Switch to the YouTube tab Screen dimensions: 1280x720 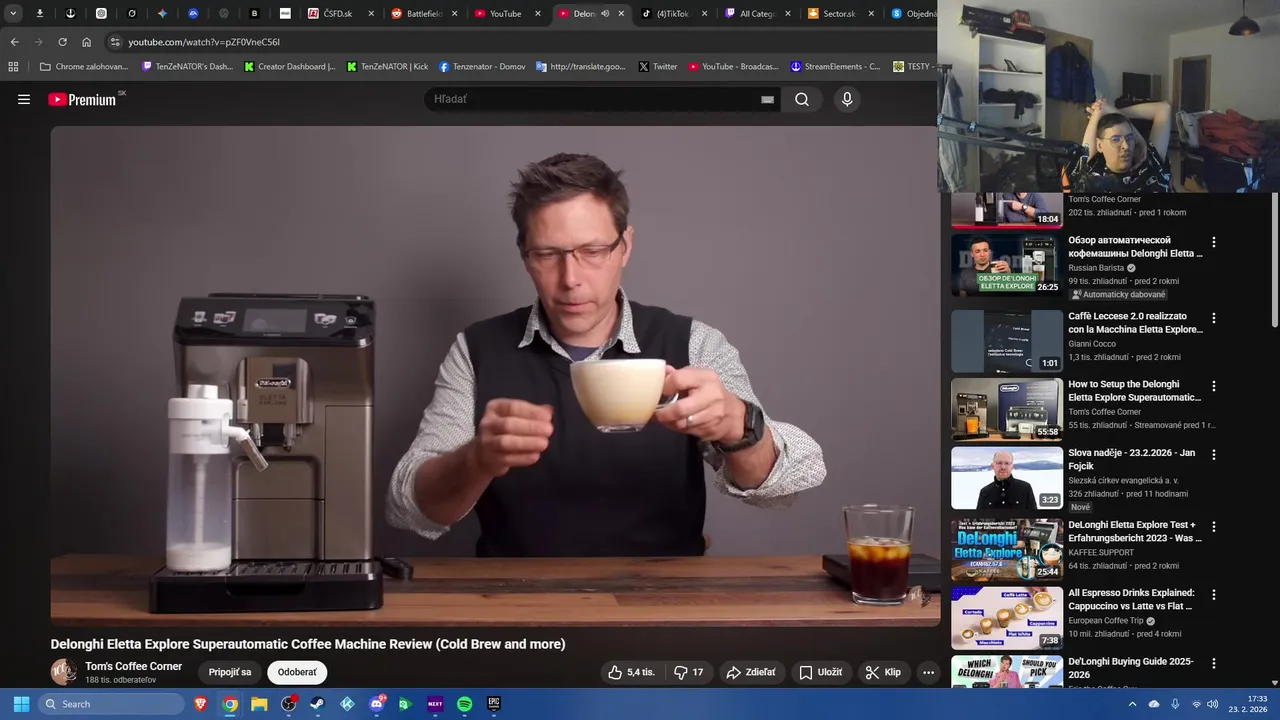tap(508, 14)
